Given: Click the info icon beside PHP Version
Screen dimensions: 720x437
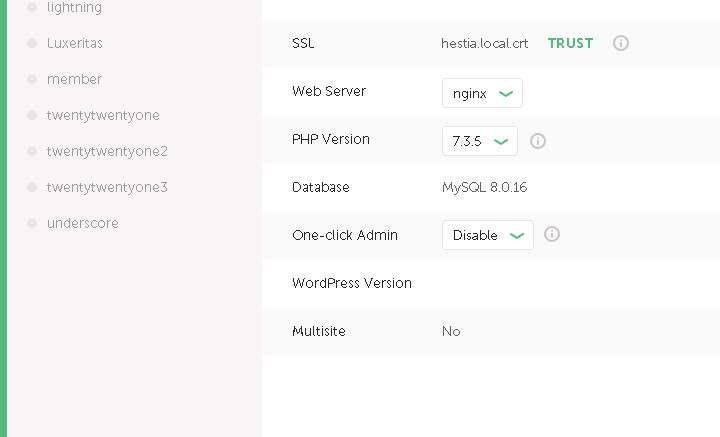Looking at the screenshot, I should 538,141.
